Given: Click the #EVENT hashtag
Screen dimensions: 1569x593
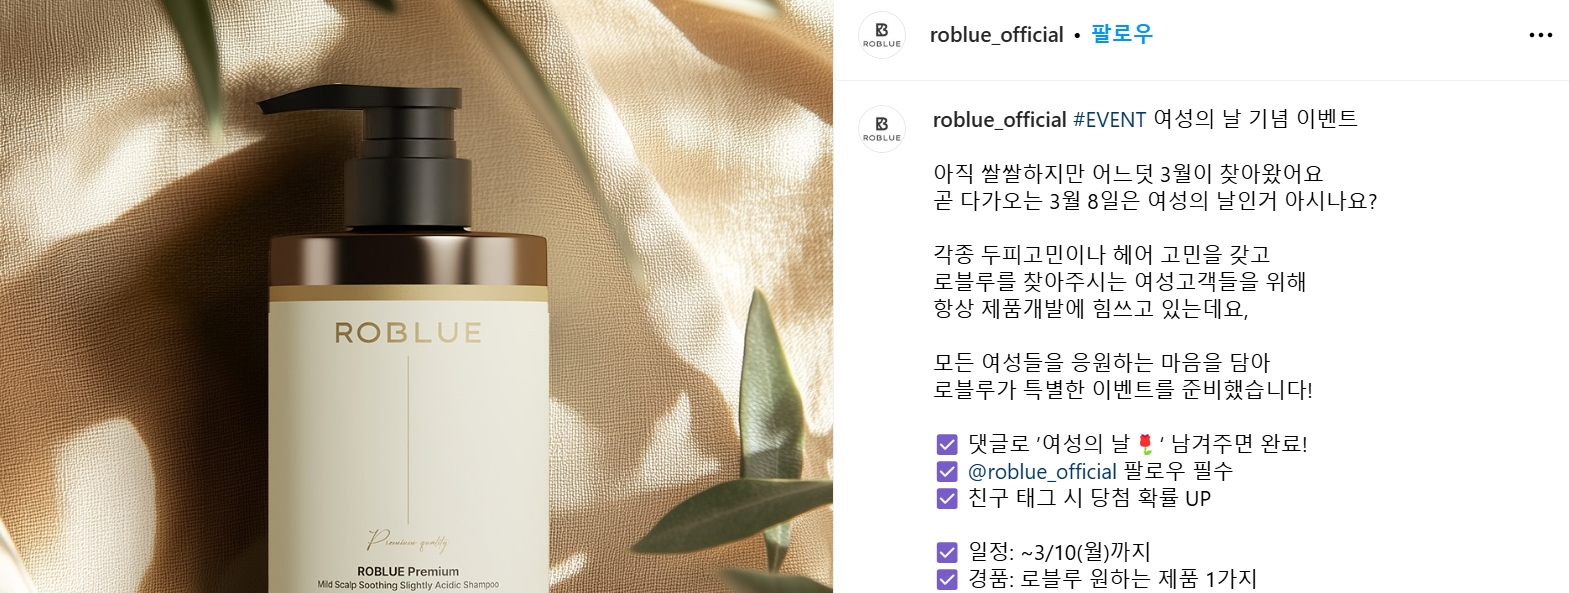Looking at the screenshot, I should point(1109,120).
